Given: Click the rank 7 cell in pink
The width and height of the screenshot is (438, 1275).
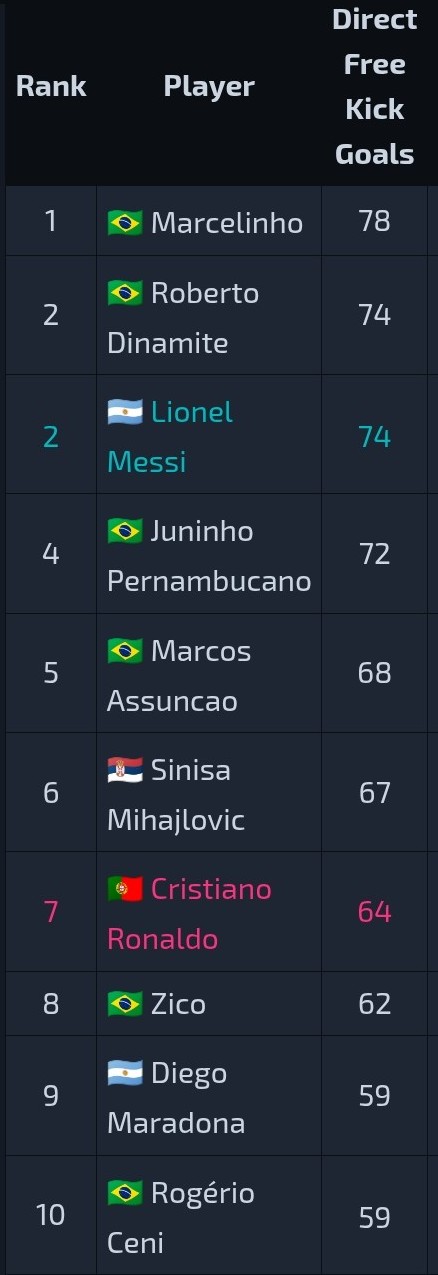Looking at the screenshot, I should pyautogui.click(x=51, y=912).
